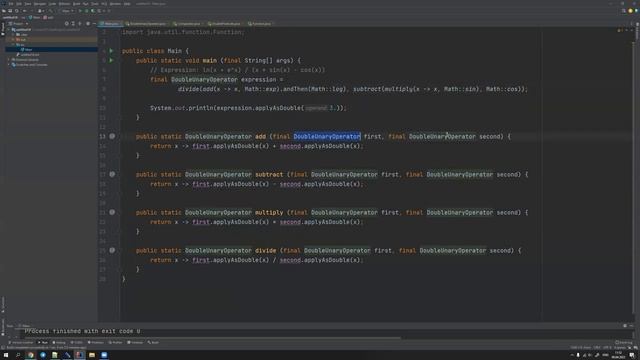Image resolution: width=640 pixels, height=360 pixels.
Task: Click the gutter marker beside the add method
Action: coord(112,136)
